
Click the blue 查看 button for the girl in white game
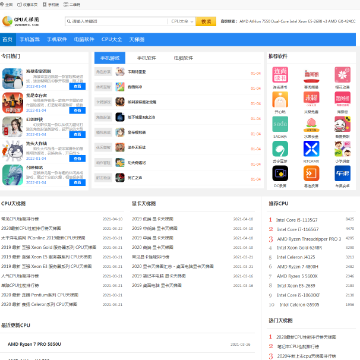(x=77, y=134)
